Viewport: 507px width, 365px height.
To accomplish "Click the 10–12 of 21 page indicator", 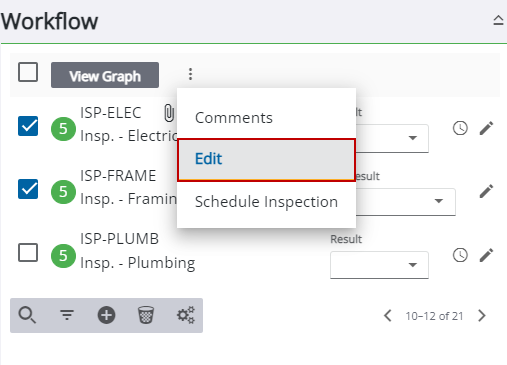I will click(x=434, y=316).
